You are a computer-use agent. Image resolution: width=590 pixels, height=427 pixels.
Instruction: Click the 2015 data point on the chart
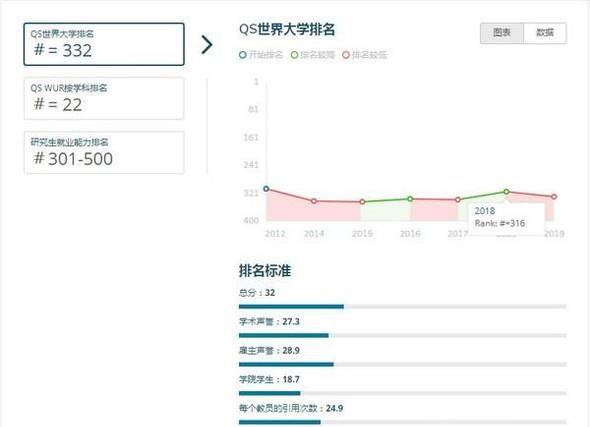pyautogui.click(x=362, y=202)
